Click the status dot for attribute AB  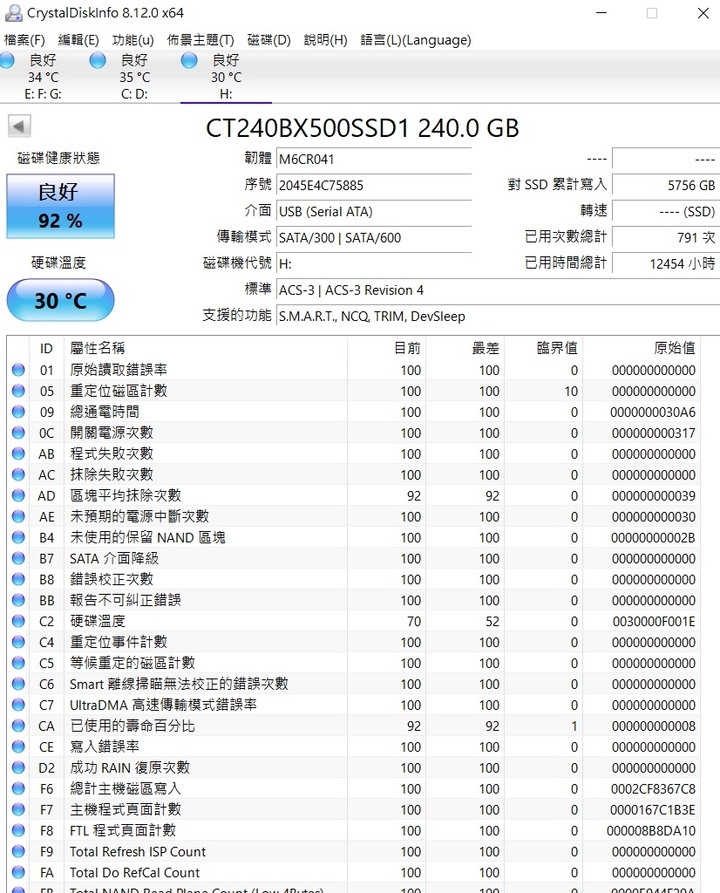tap(18, 454)
